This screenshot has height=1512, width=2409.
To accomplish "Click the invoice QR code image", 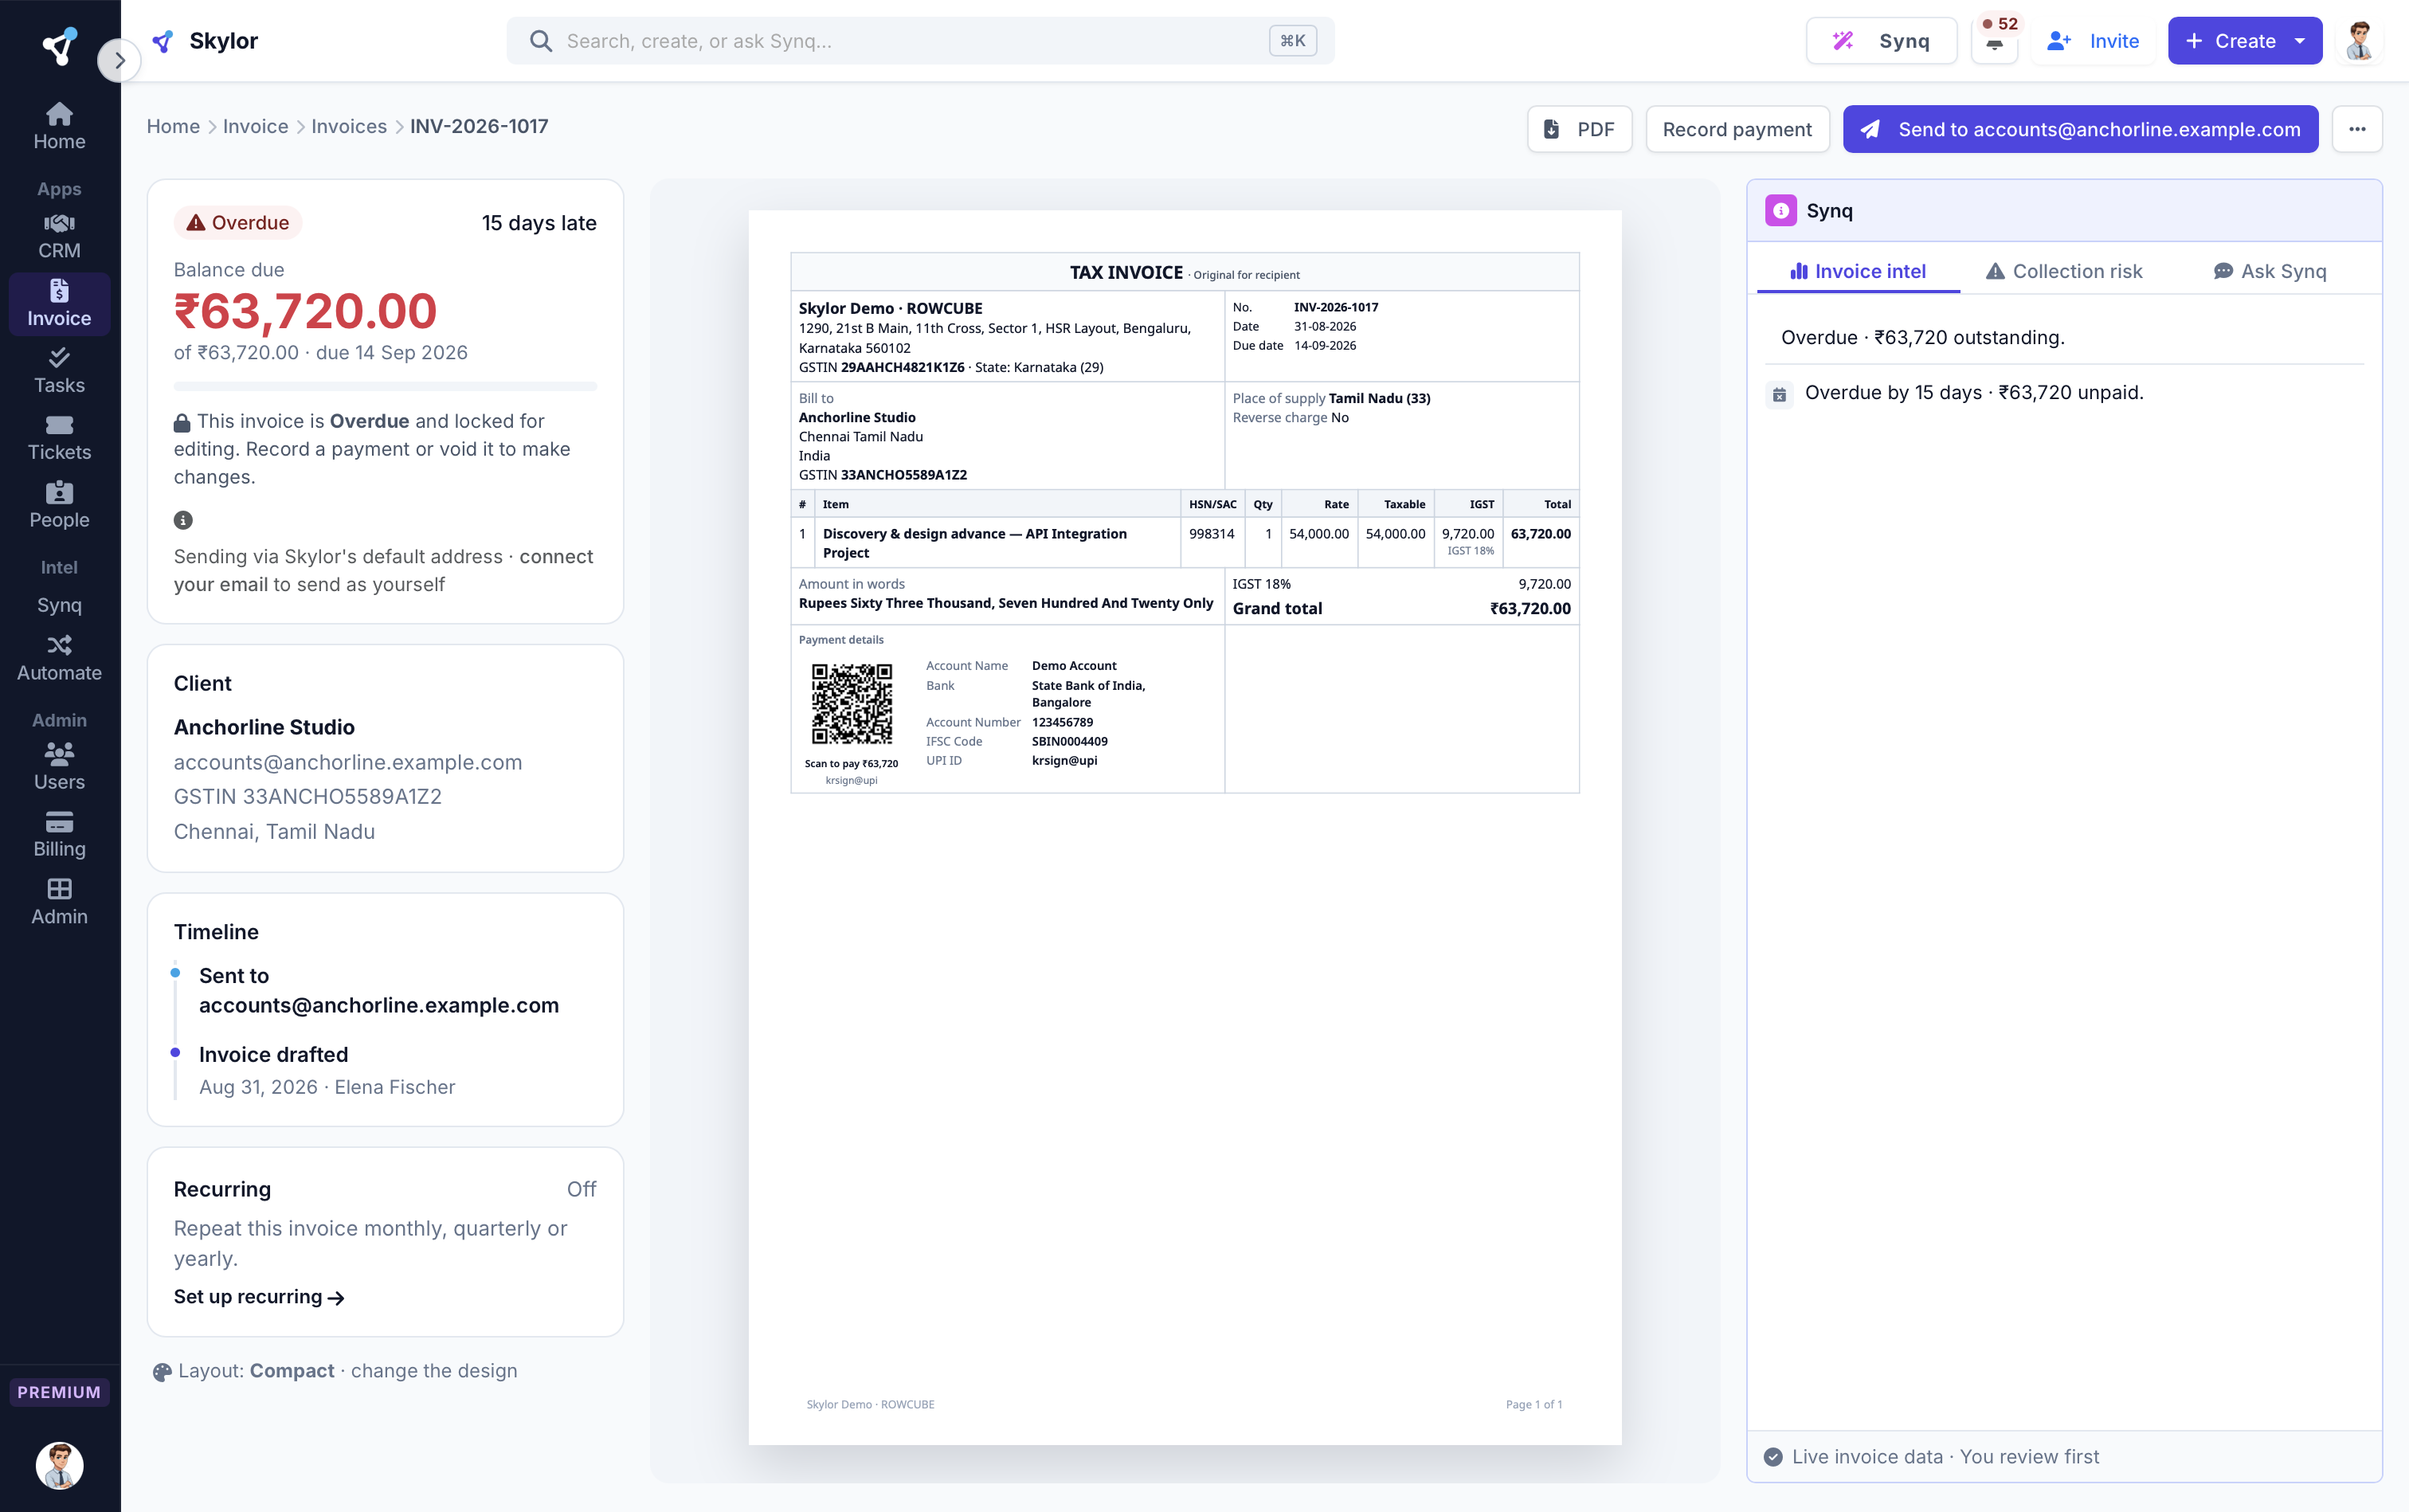I will (x=851, y=705).
